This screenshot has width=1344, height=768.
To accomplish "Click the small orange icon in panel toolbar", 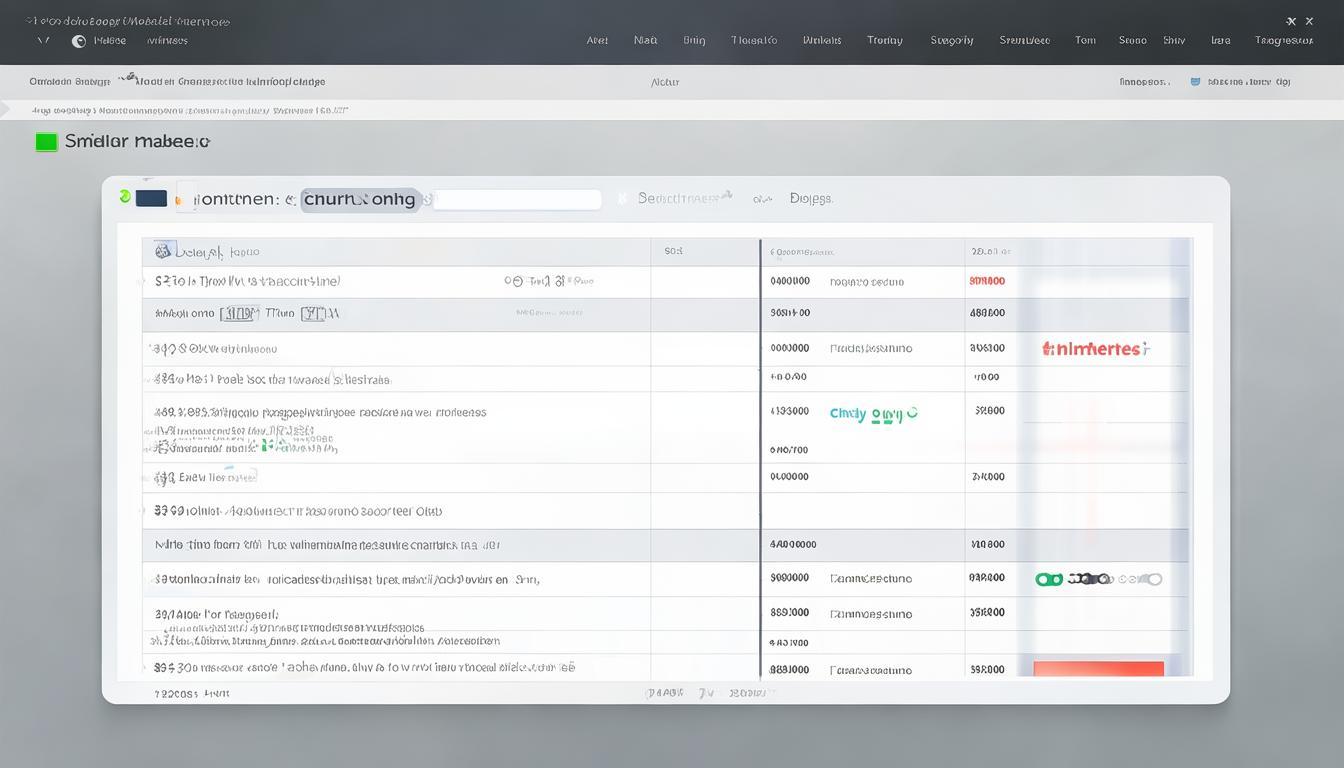I will tap(179, 200).
